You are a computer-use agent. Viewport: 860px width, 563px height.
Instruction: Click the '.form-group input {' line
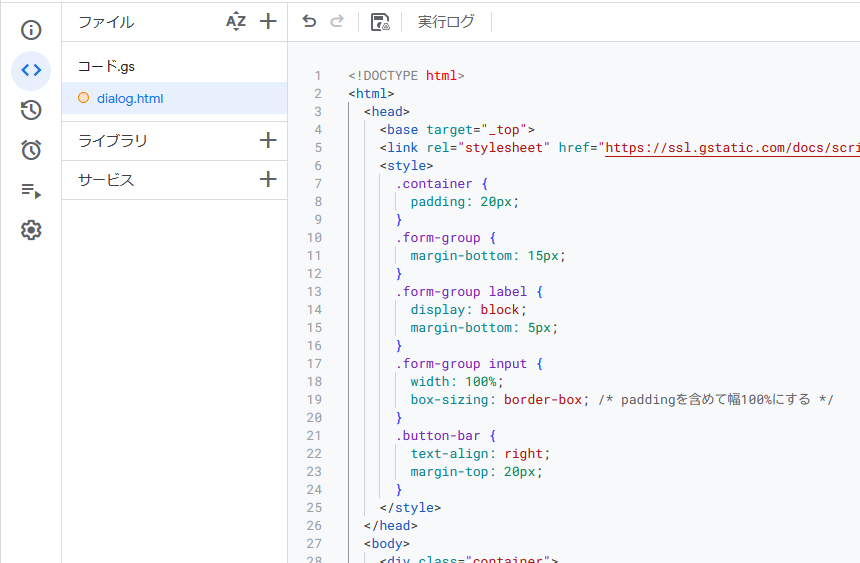(x=469, y=363)
